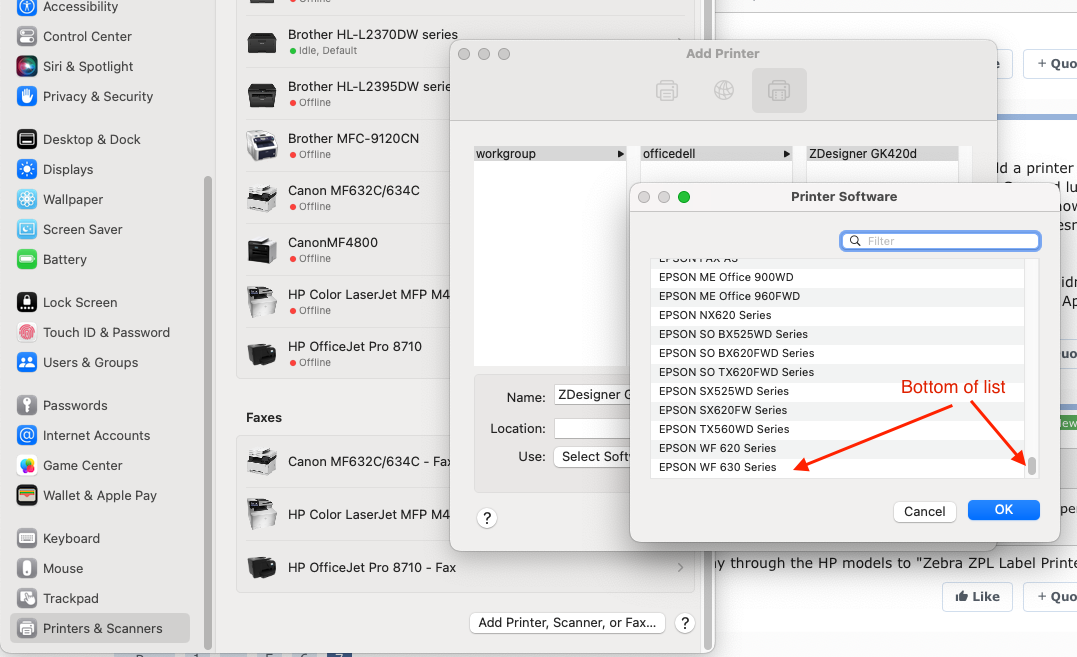Open Control Center settings icon
Image resolution: width=1077 pixels, height=657 pixels.
point(27,36)
